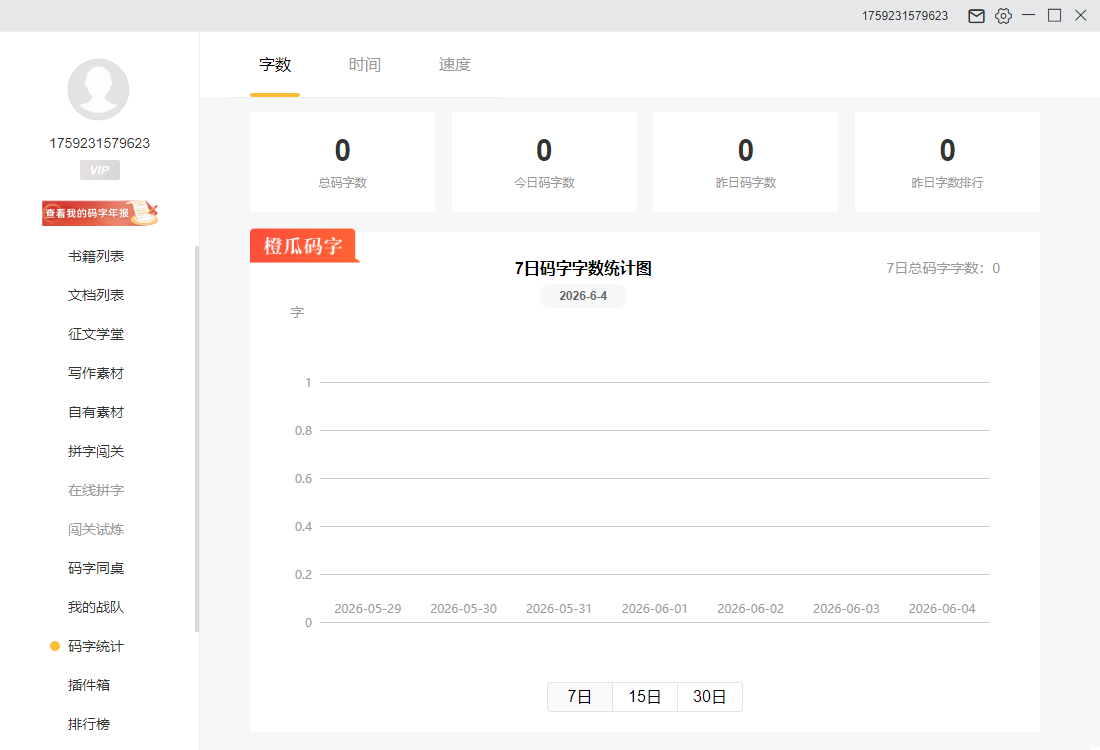
Task: Select 拼字闯关 in sidebar
Action: pos(96,451)
